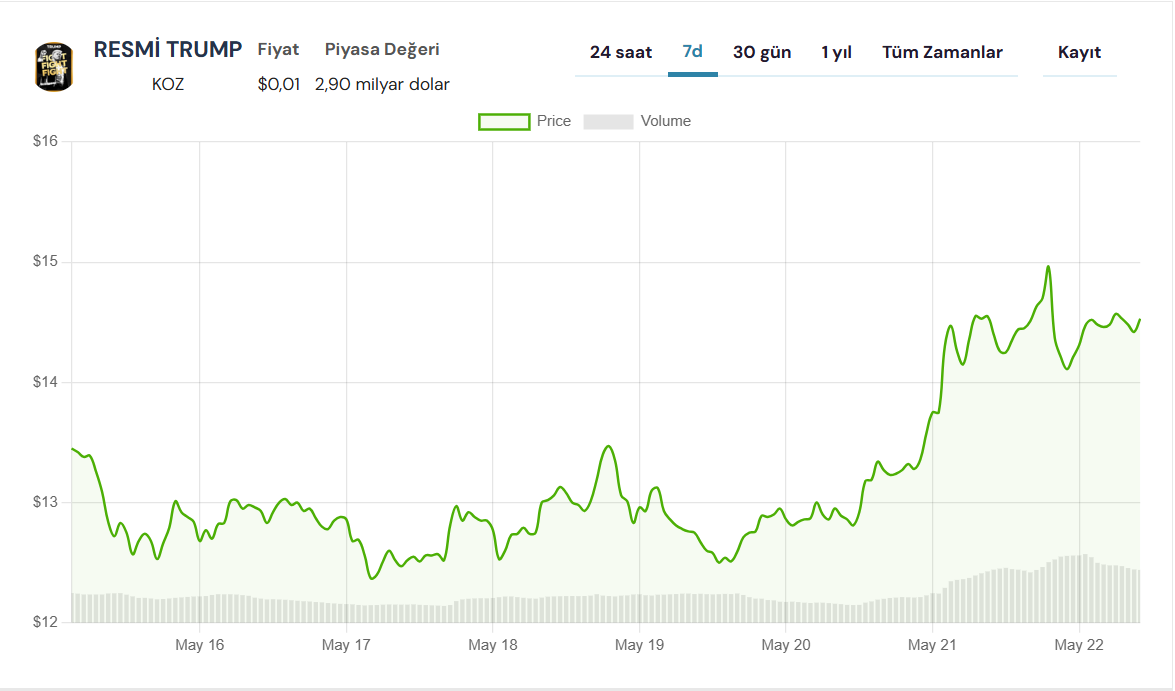The width and height of the screenshot is (1175, 691).
Task: Click the RESMİ TRUMP coin logo icon
Action: [x=54, y=67]
